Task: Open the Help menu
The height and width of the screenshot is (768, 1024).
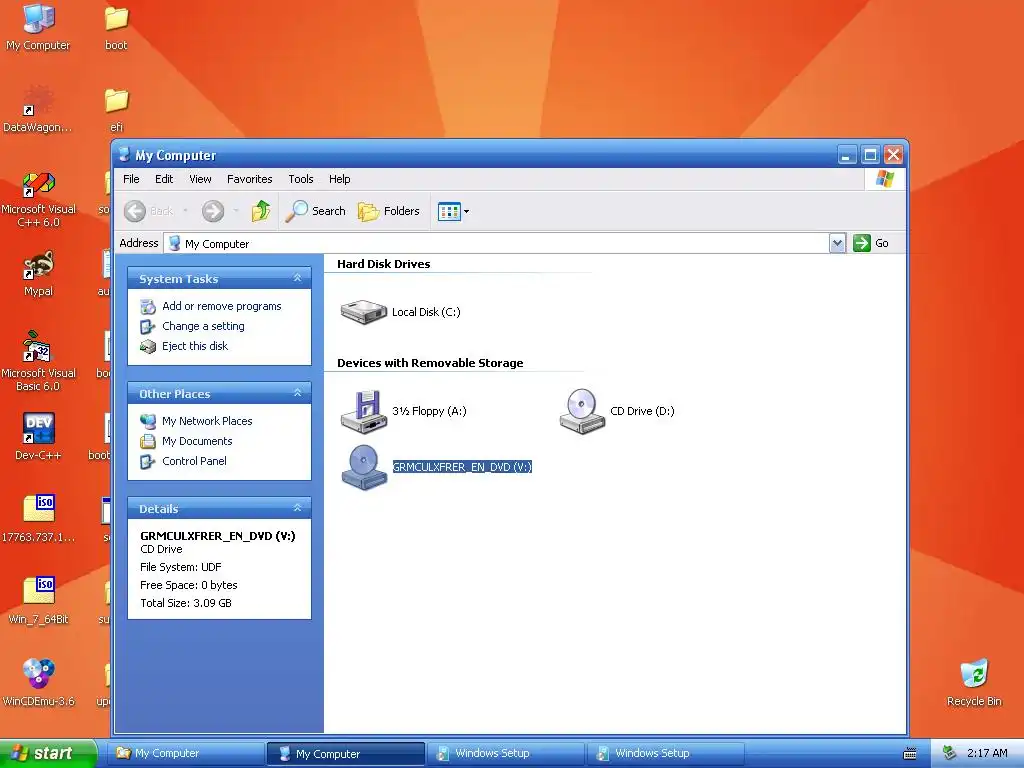Action: (340, 179)
